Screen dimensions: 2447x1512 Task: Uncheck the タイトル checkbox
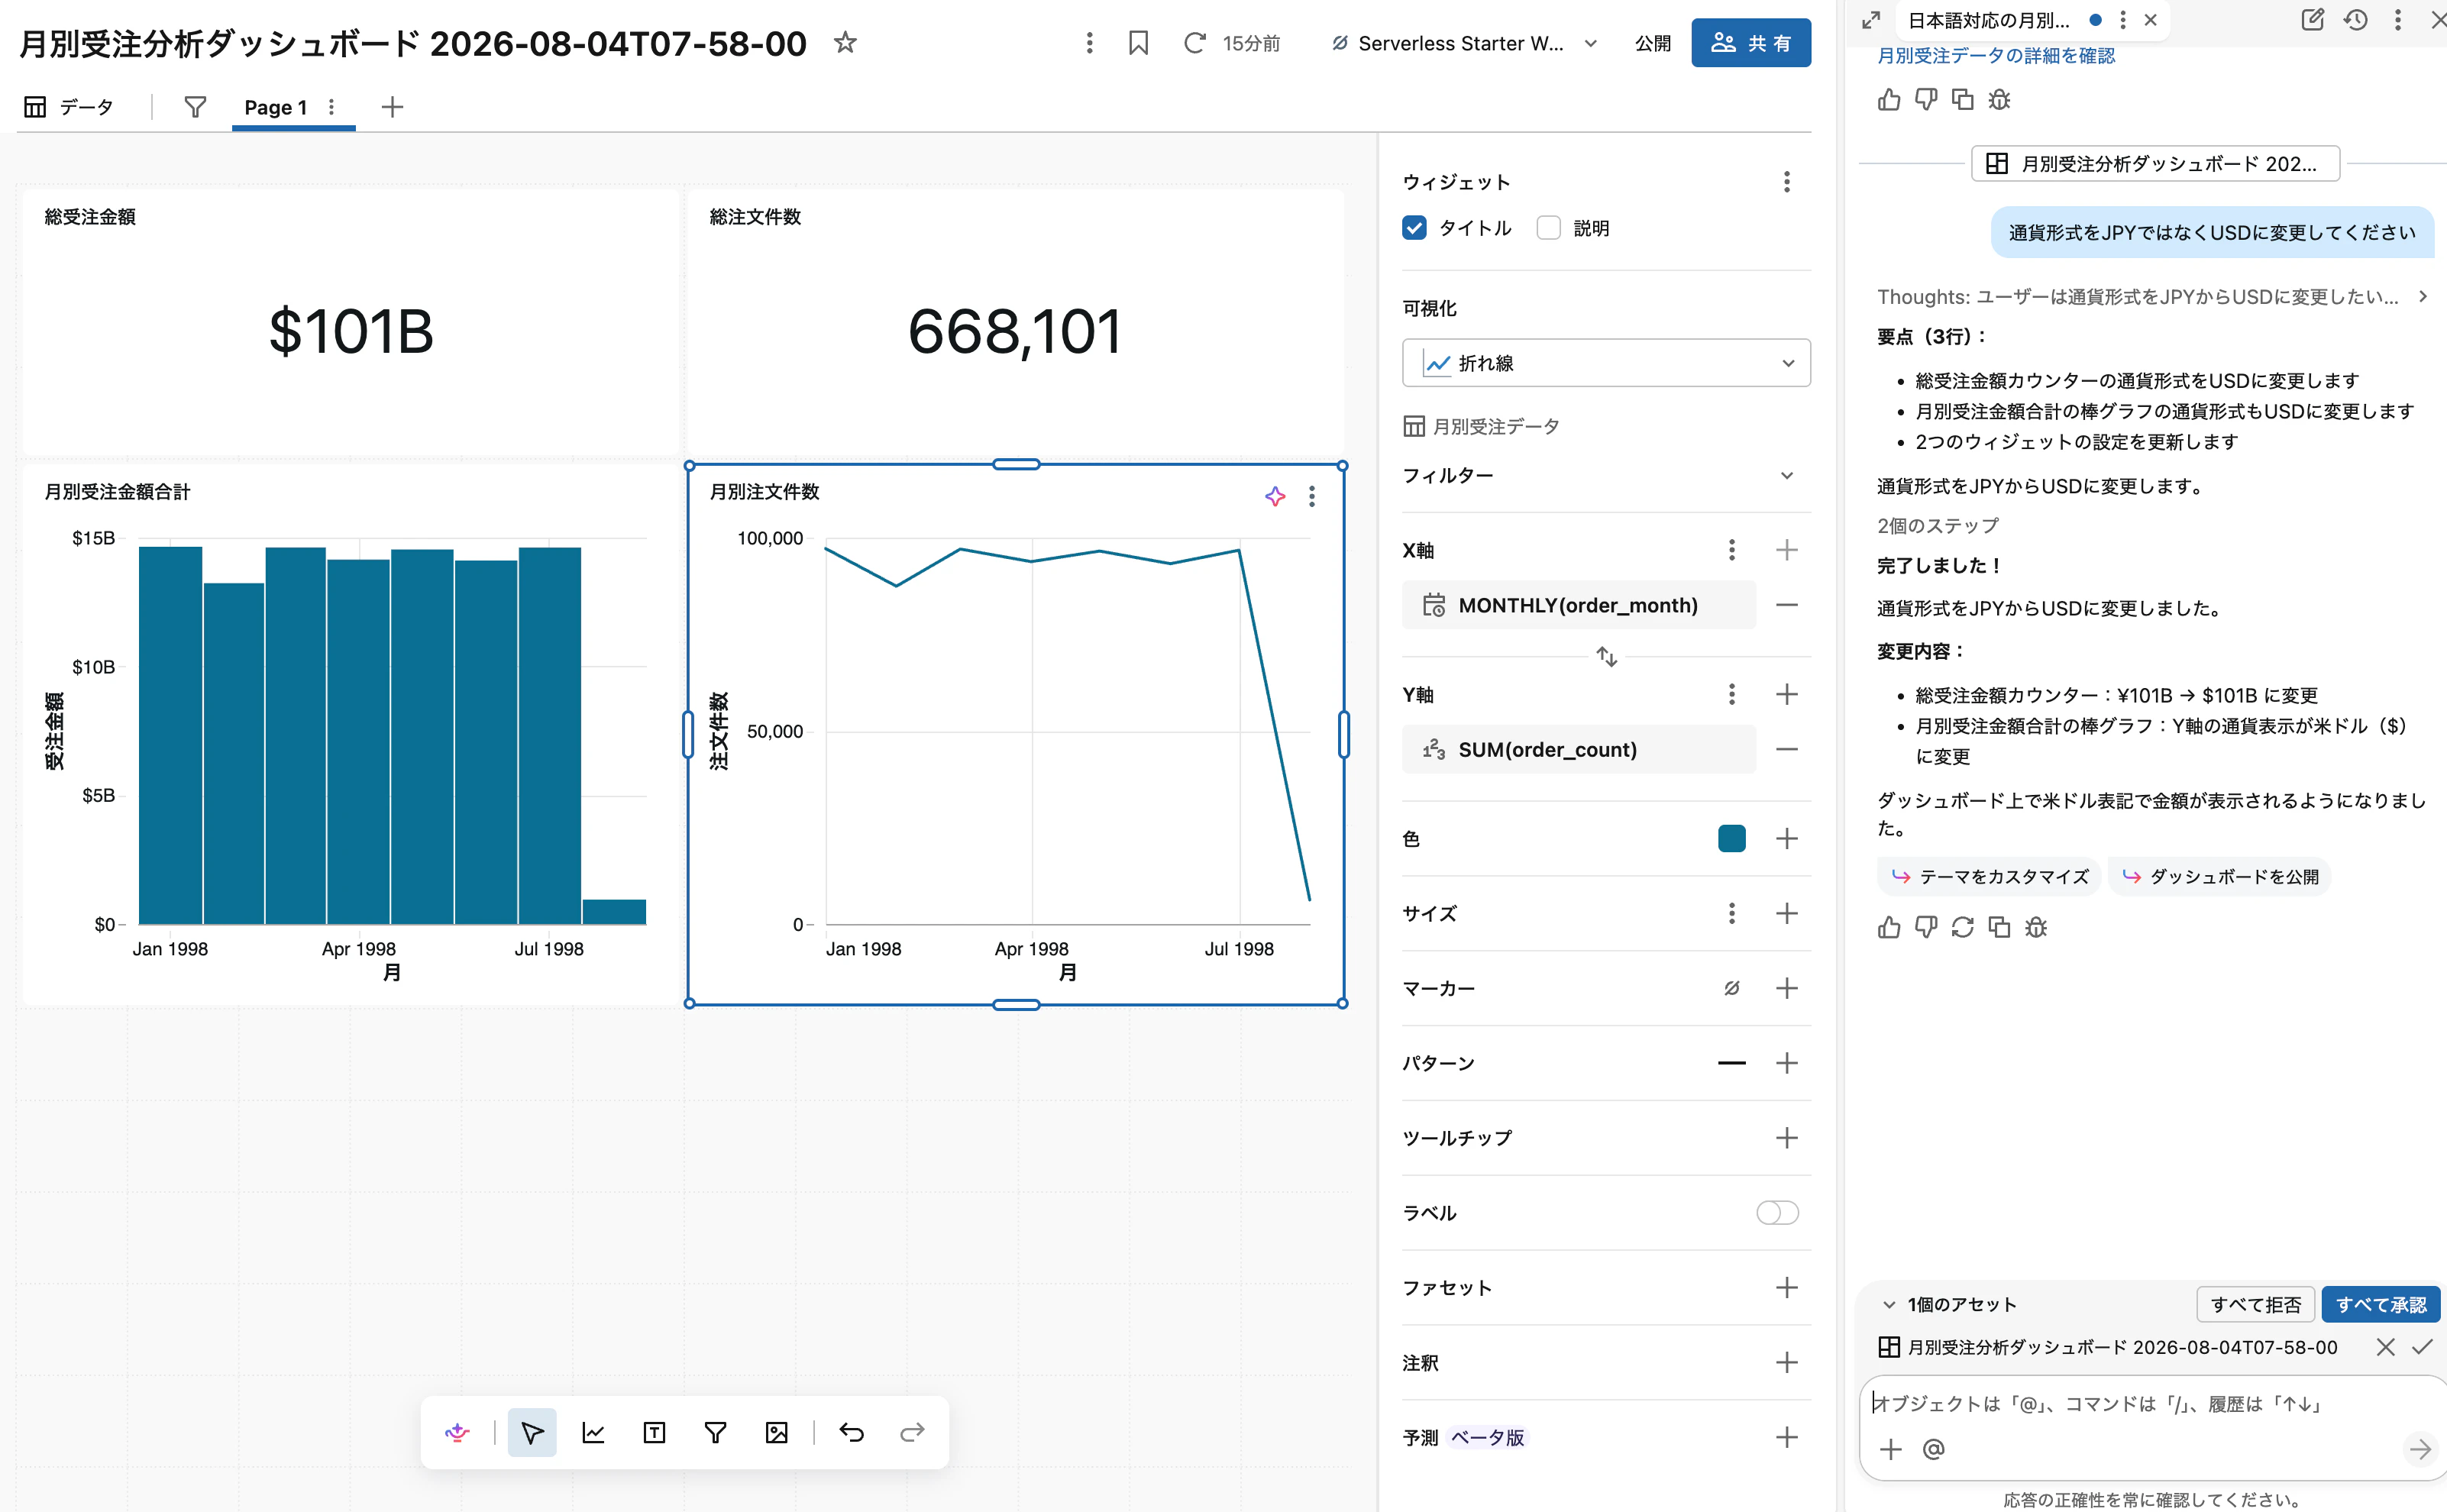coord(1414,228)
